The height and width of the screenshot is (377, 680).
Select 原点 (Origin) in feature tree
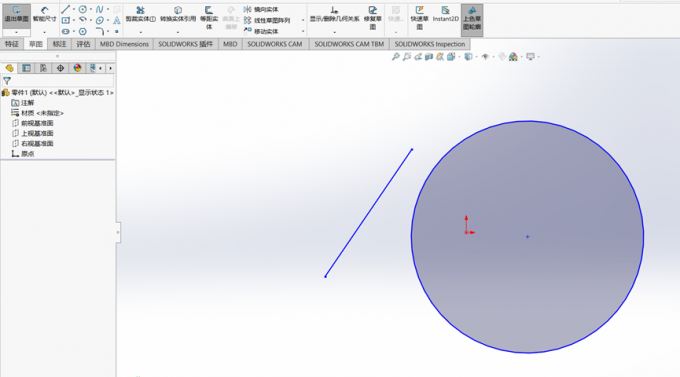point(23,154)
